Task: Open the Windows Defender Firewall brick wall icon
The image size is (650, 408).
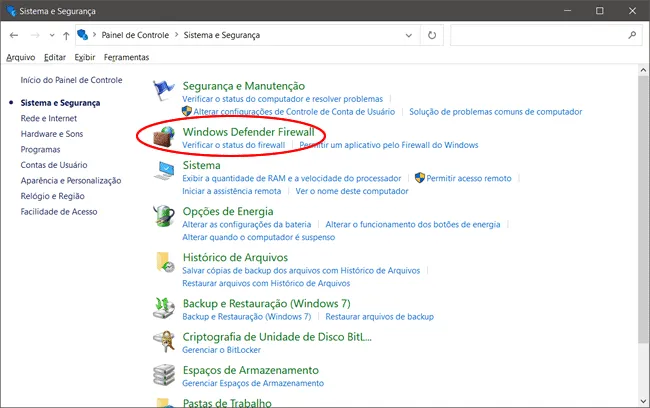Action: (x=165, y=137)
